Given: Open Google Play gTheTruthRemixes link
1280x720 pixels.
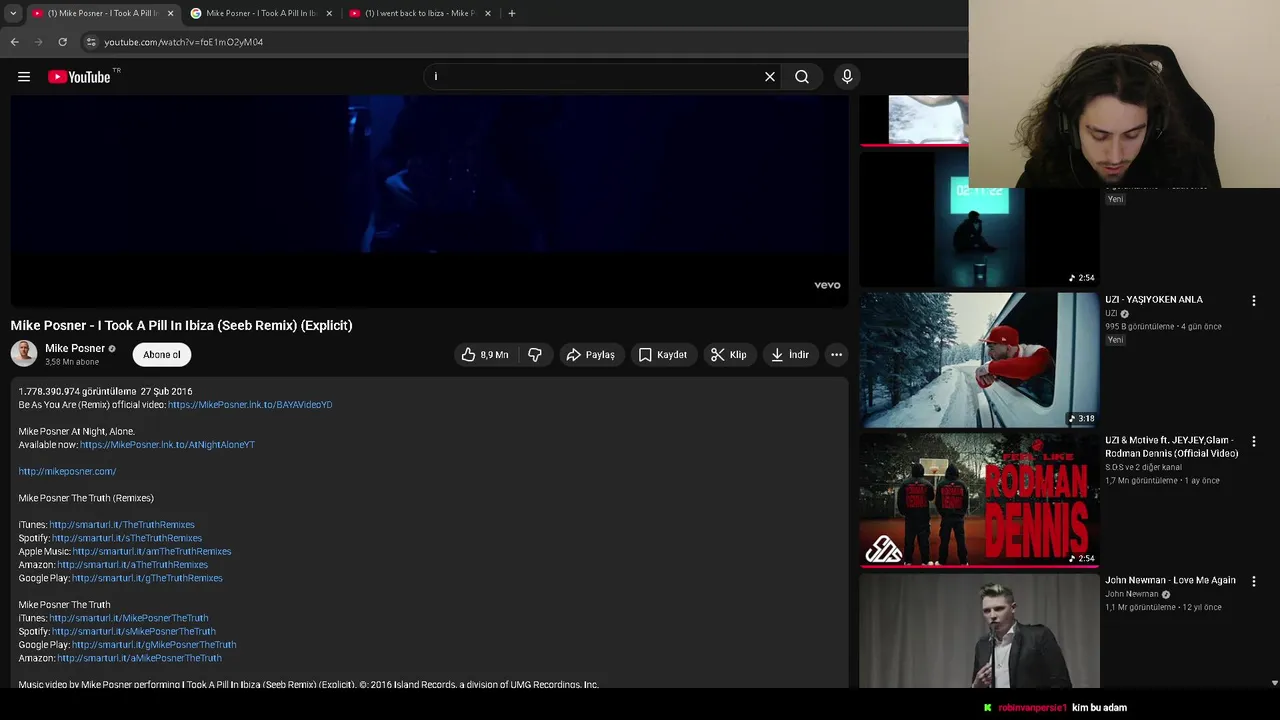Looking at the screenshot, I should click(147, 578).
